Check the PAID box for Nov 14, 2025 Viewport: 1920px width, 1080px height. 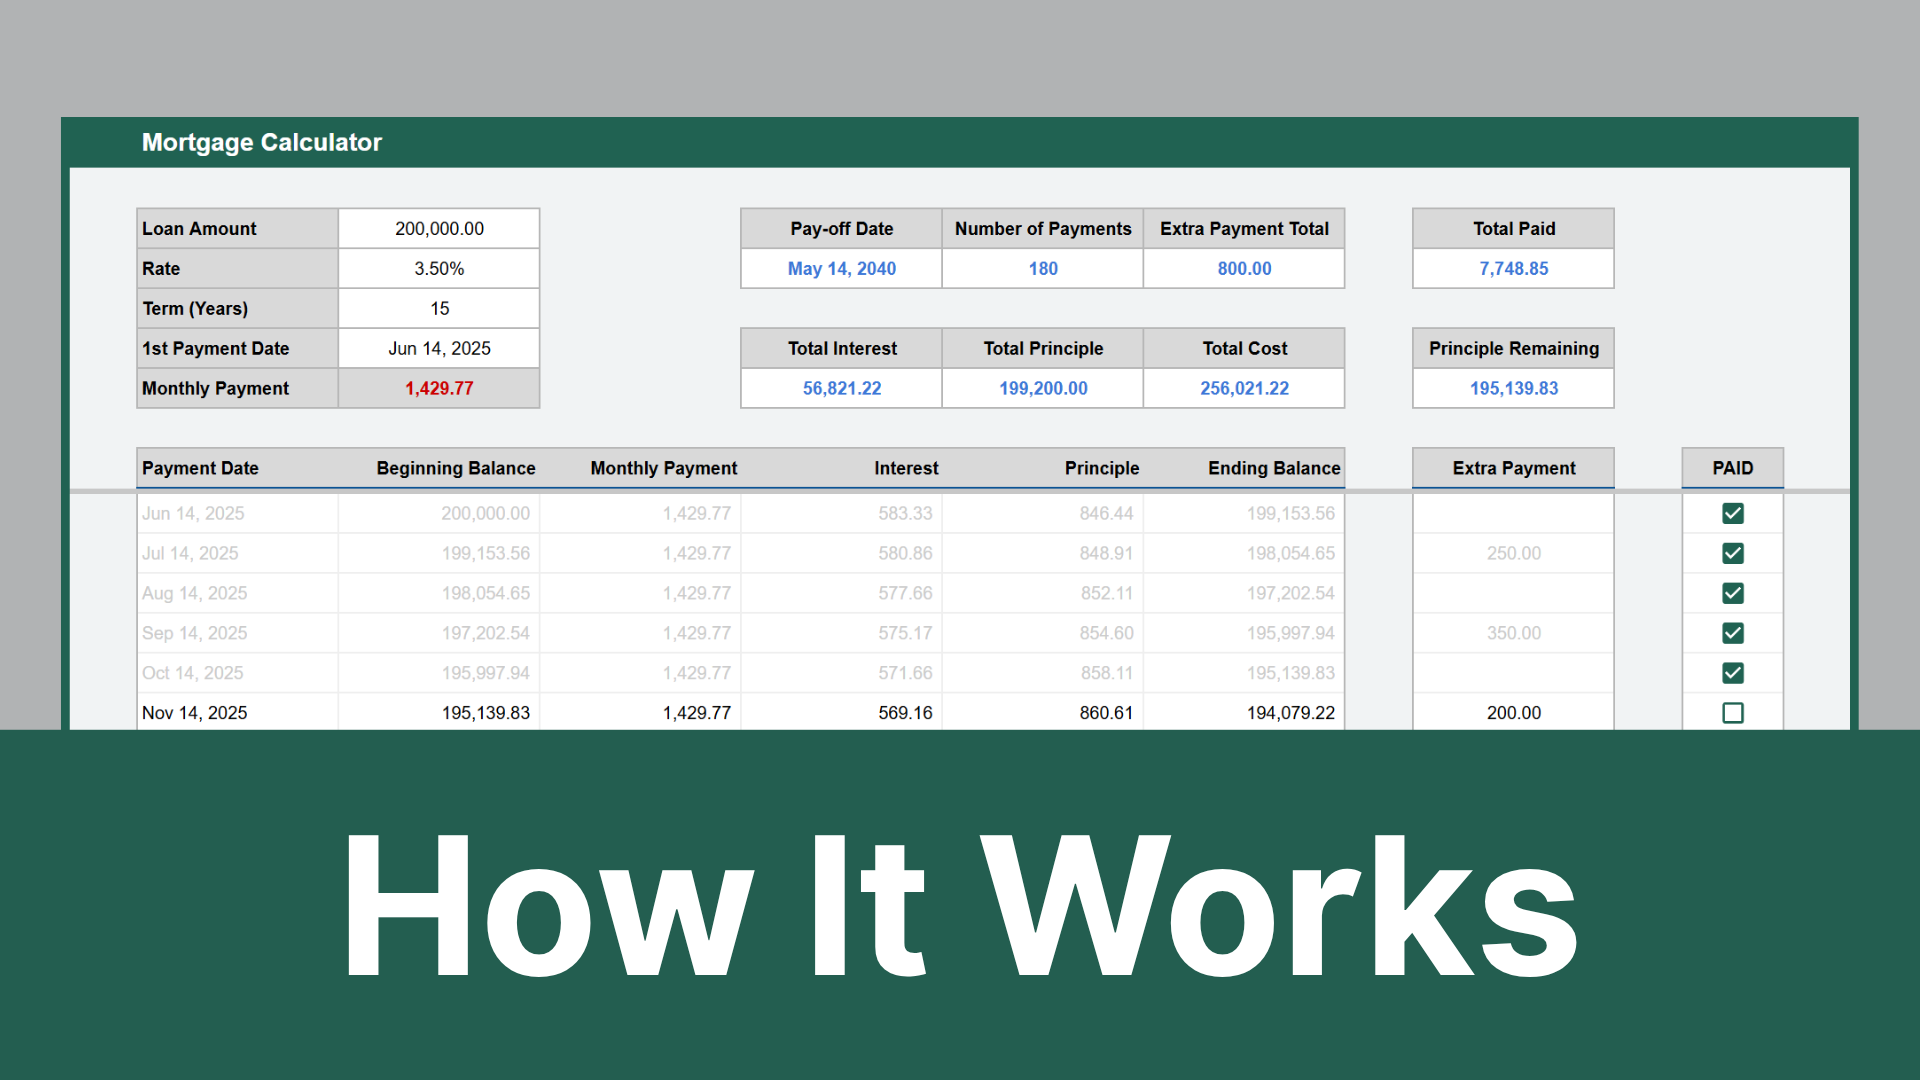1733,713
